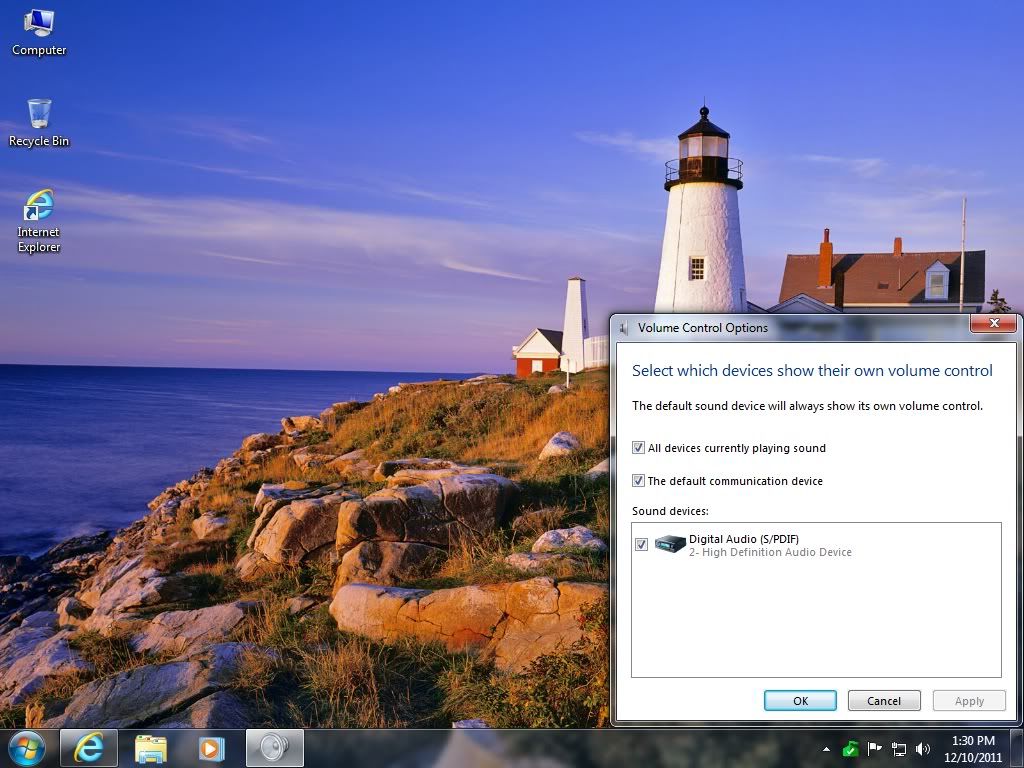Click the Volume Control Options title icon
This screenshot has height=768, width=1024.
coord(624,328)
